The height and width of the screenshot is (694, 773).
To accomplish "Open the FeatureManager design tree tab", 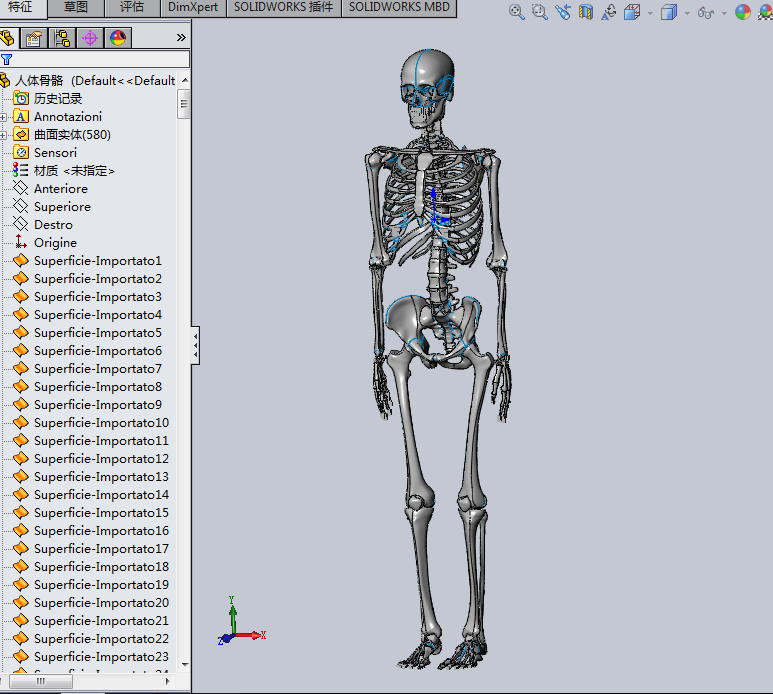I will pyautogui.click(x=7, y=38).
